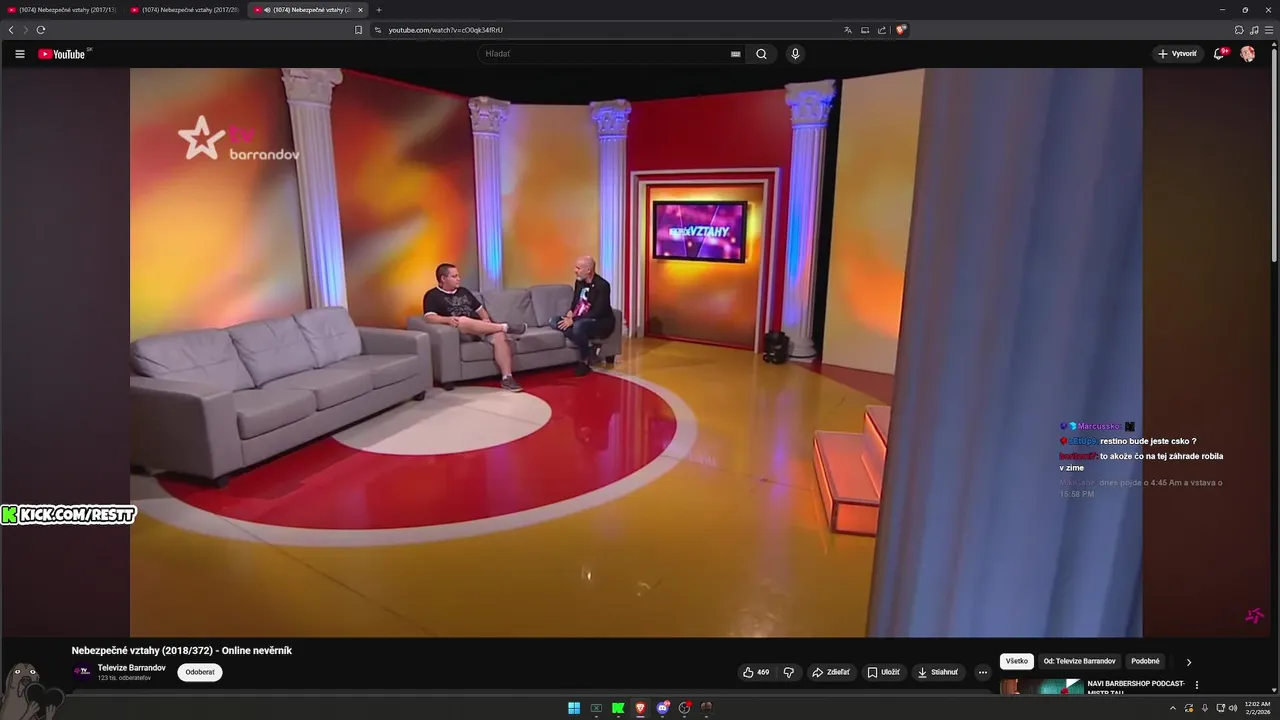Open the browser main menu

1268,30
